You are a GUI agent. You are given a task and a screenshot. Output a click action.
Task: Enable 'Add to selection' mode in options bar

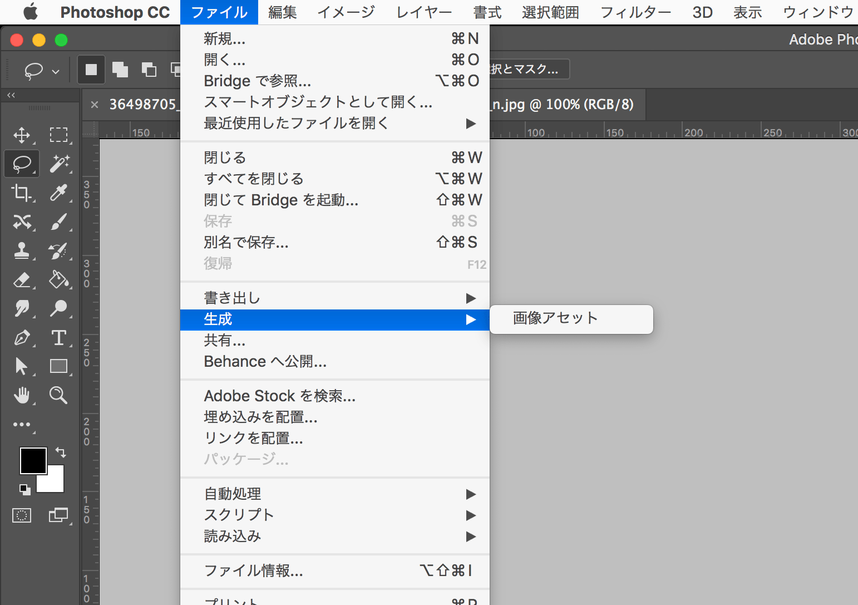pos(120,70)
